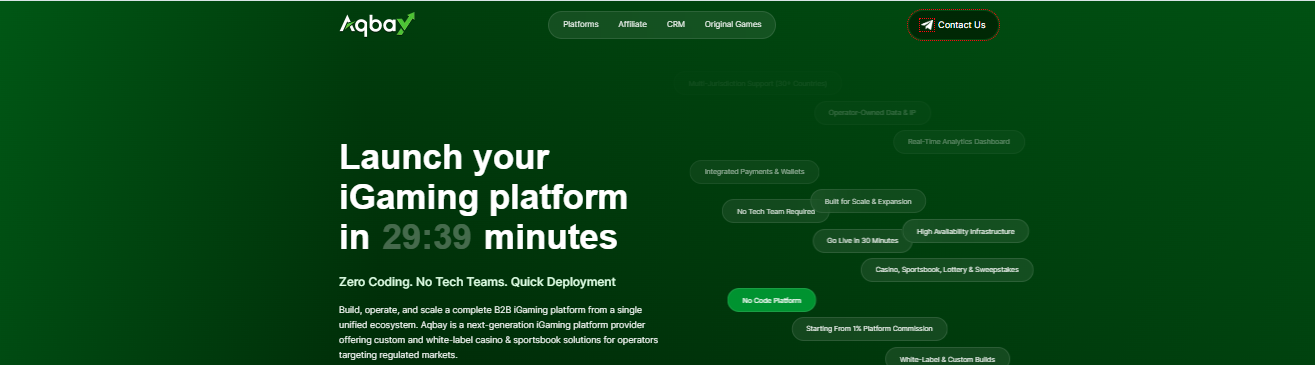This screenshot has width=1315, height=365.
Task: Click the Integrated Payments & Wallets tag
Action: (x=754, y=172)
